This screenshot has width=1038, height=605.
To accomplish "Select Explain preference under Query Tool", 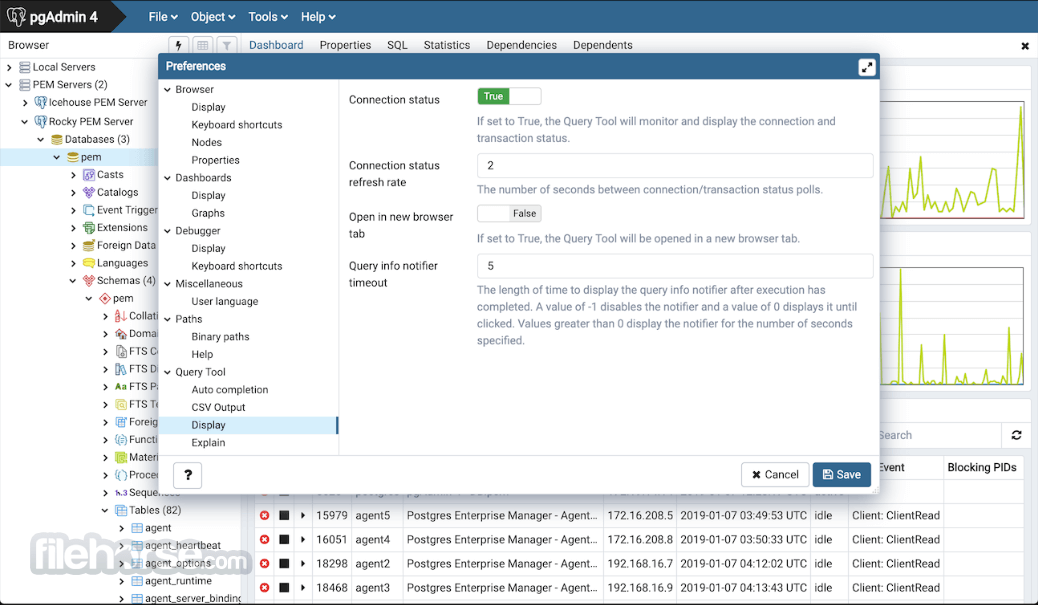I will tap(209, 442).
